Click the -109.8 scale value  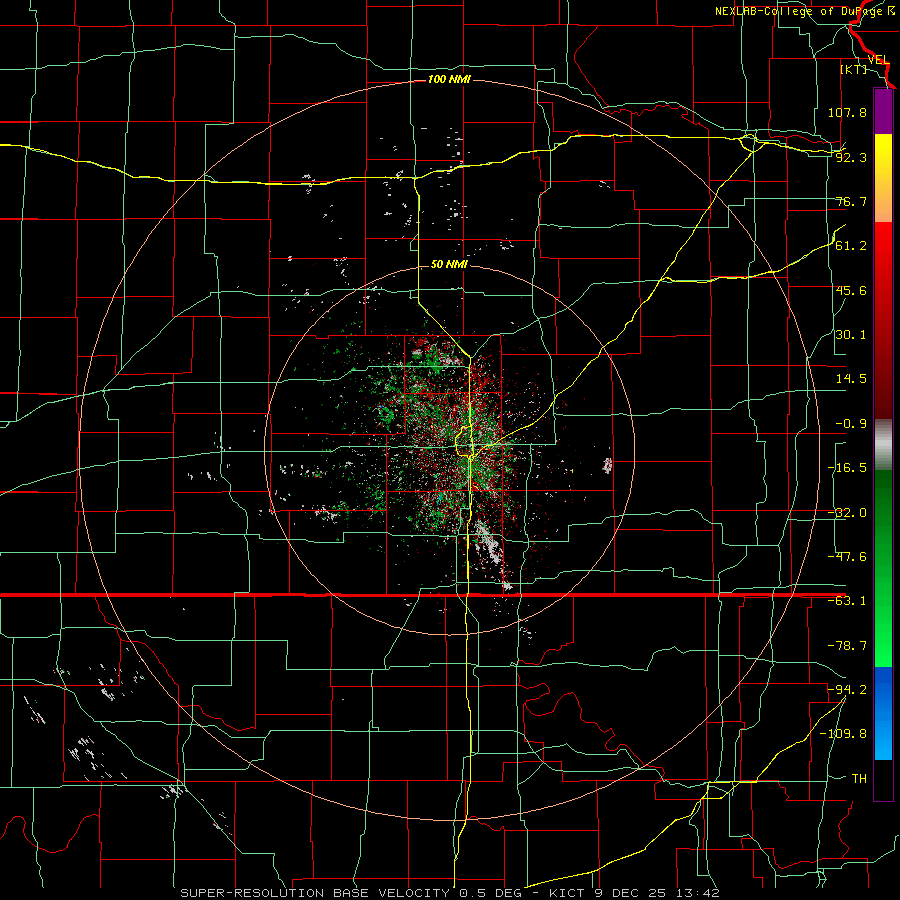click(843, 734)
